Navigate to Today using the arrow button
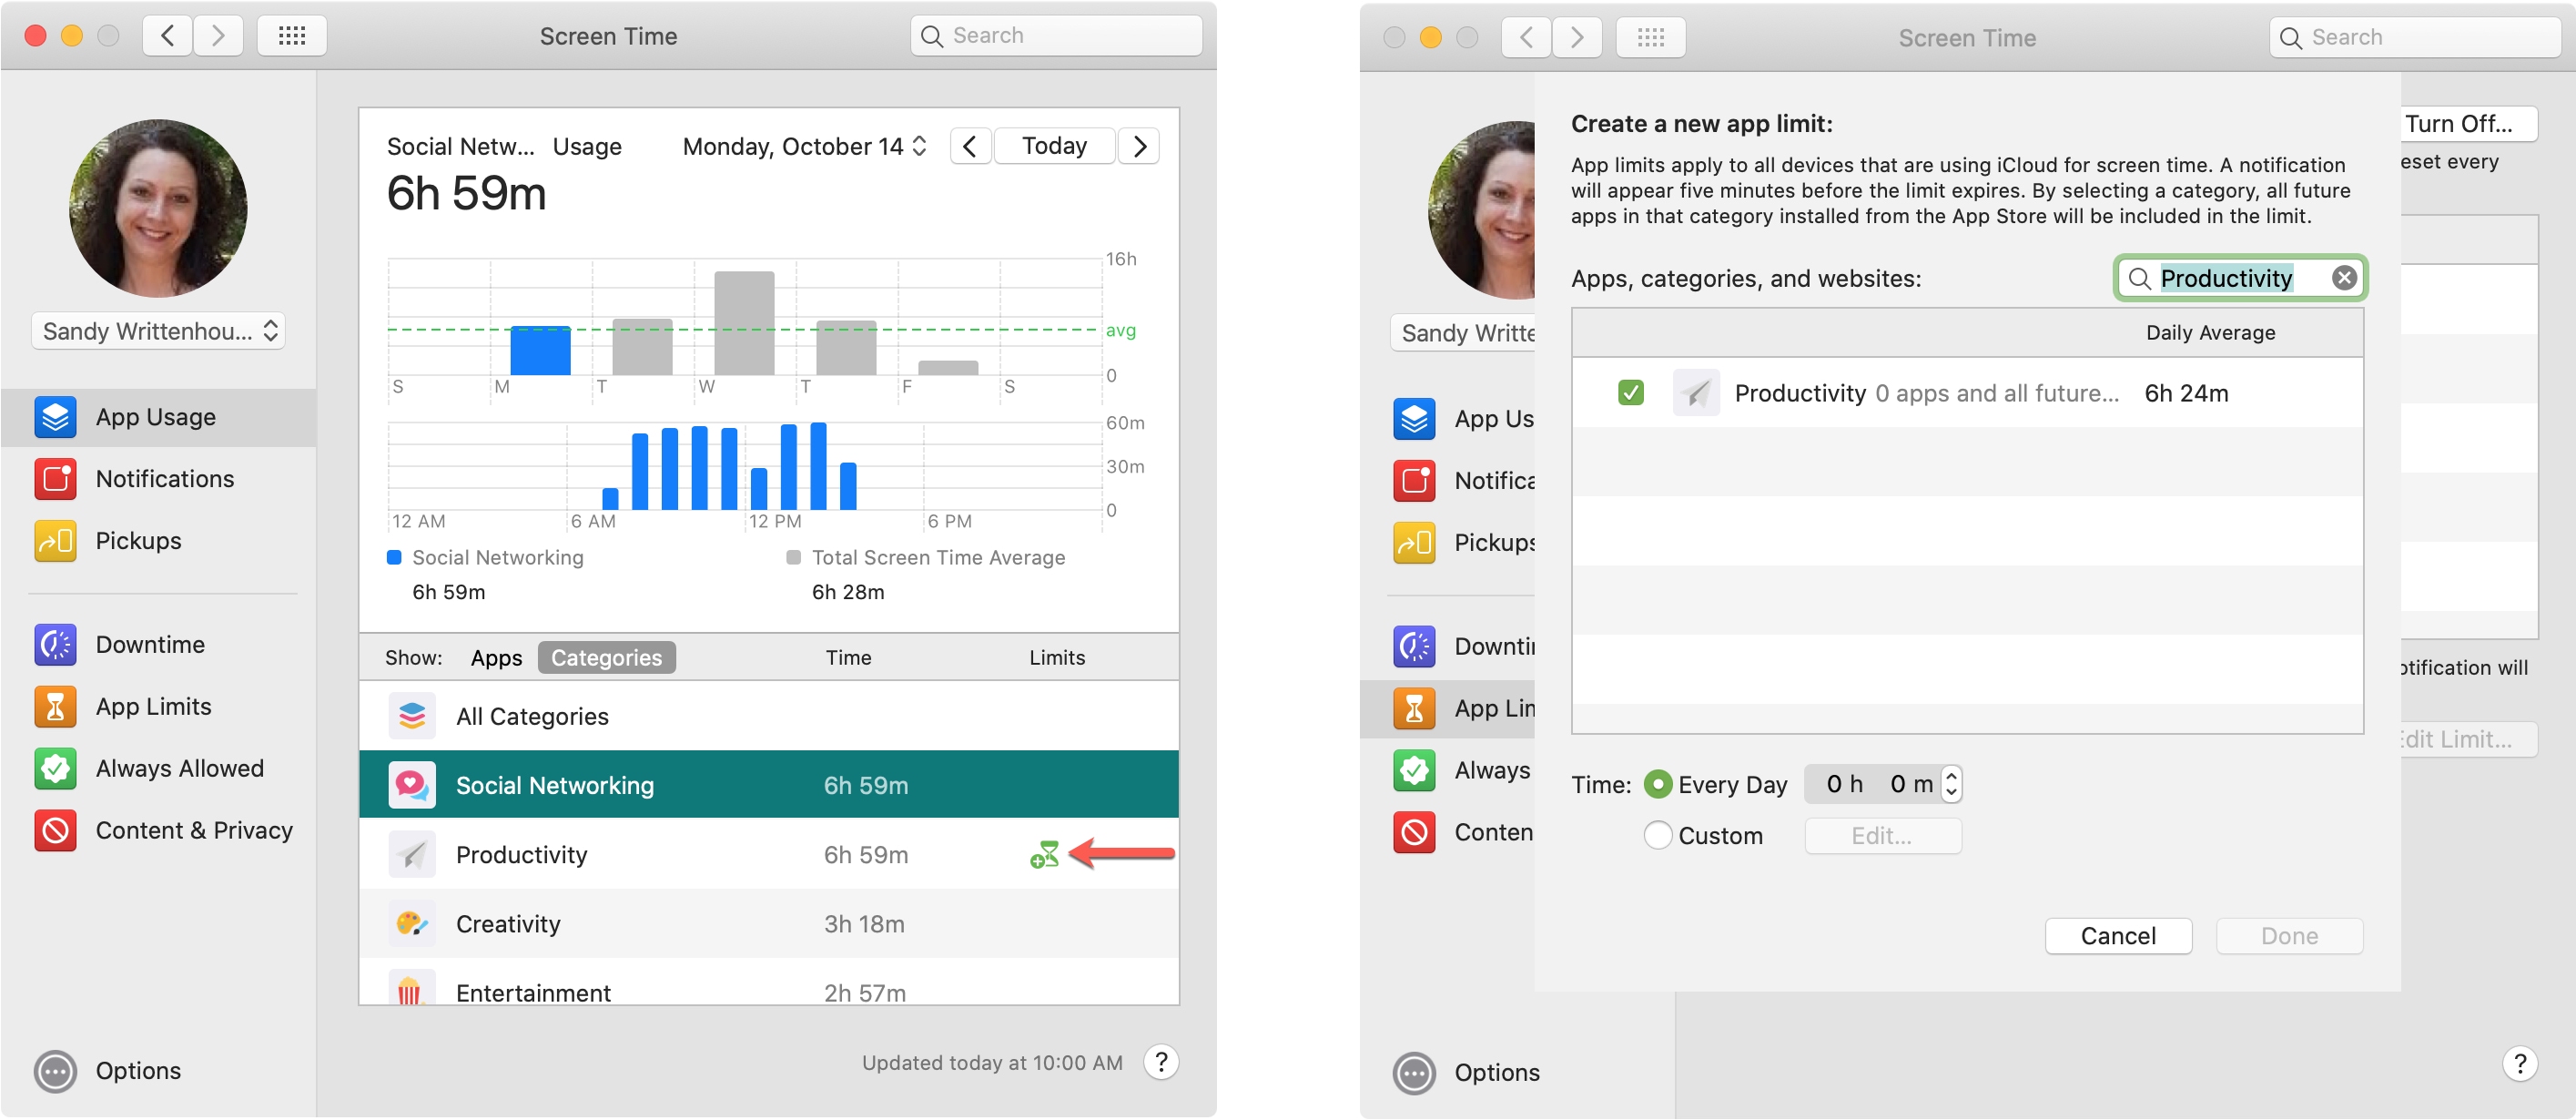 pos(1145,145)
